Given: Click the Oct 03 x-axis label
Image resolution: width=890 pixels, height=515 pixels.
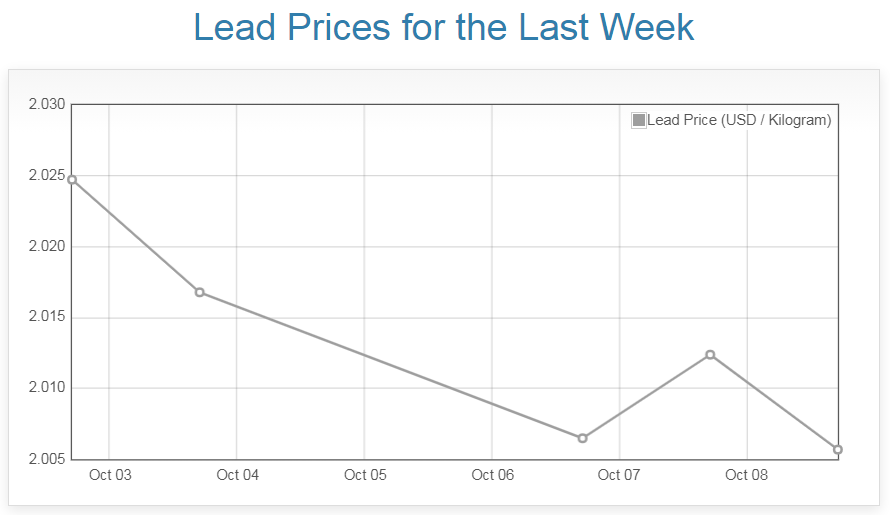Looking at the screenshot, I should coord(110,475).
